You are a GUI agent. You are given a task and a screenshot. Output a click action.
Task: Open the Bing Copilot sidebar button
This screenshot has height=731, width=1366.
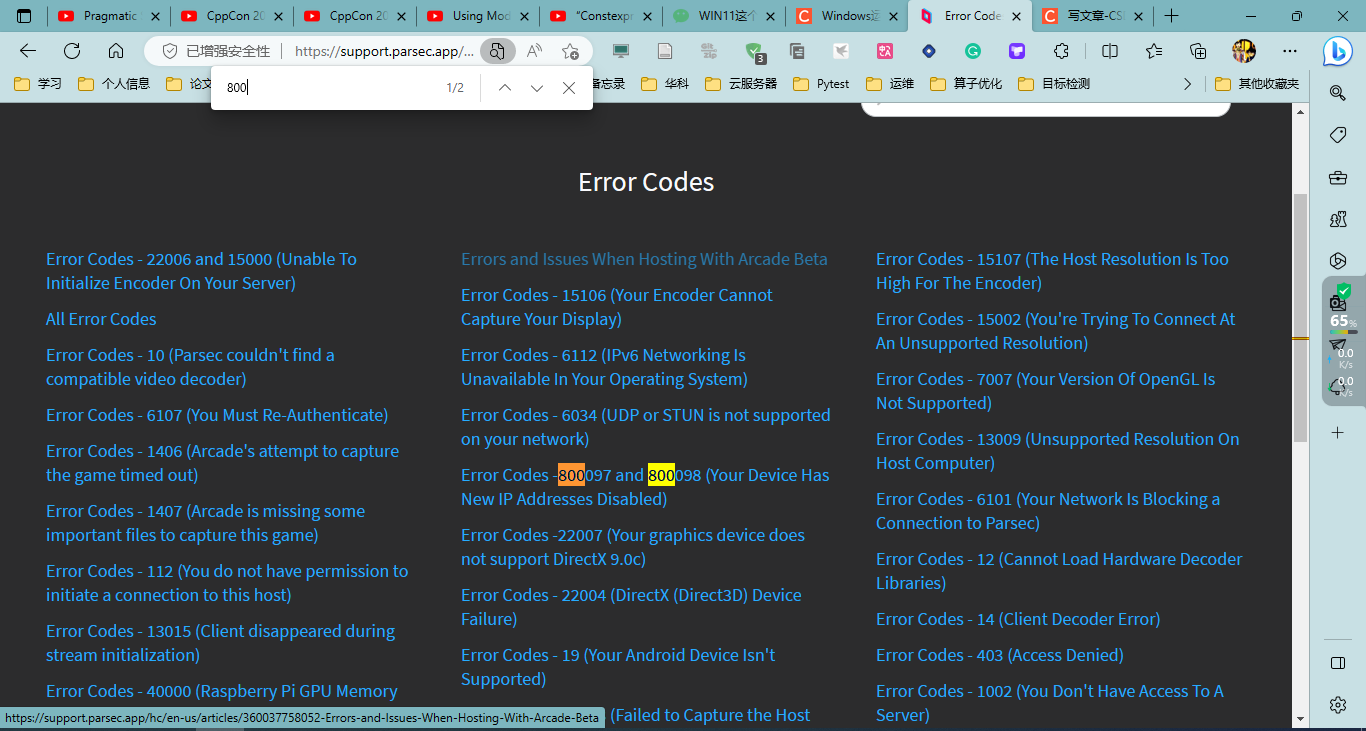click(x=1338, y=52)
